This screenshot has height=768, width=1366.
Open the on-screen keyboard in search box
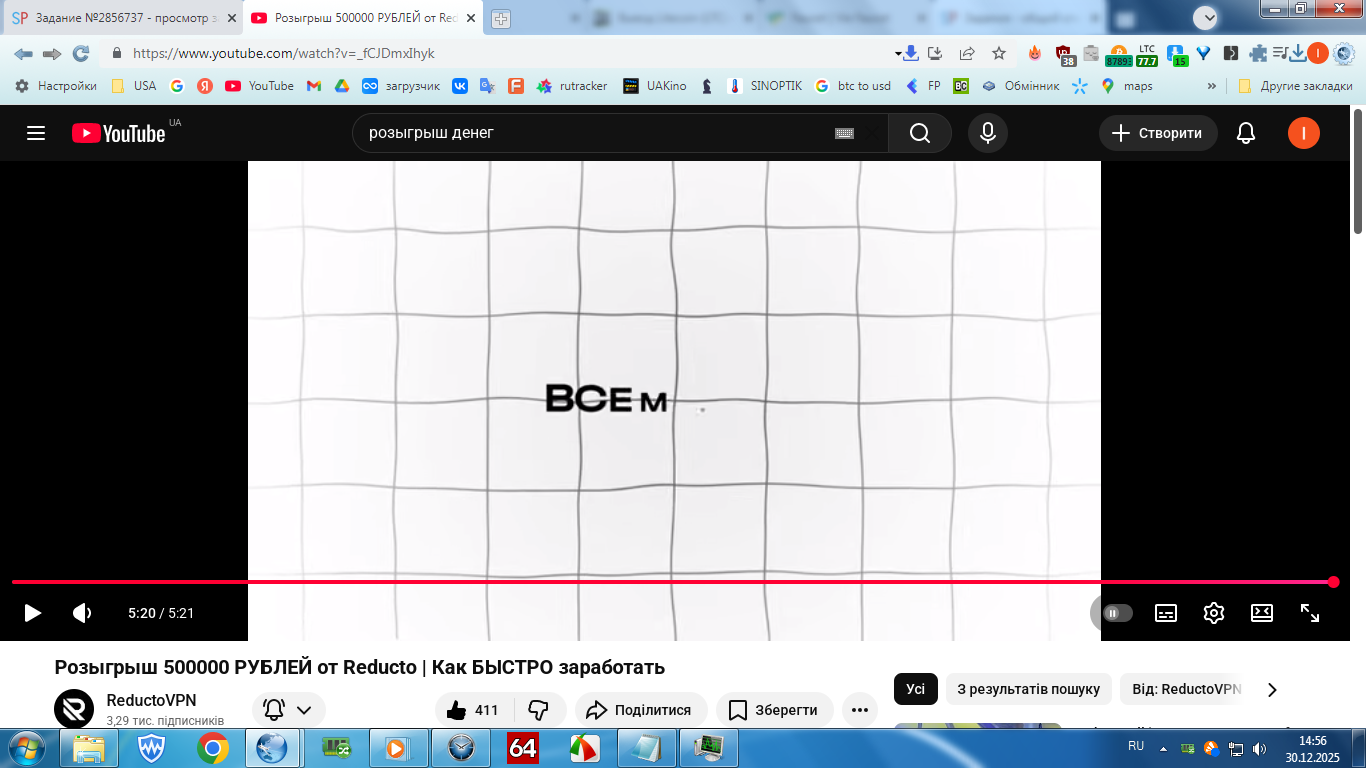click(x=844, y=133)
